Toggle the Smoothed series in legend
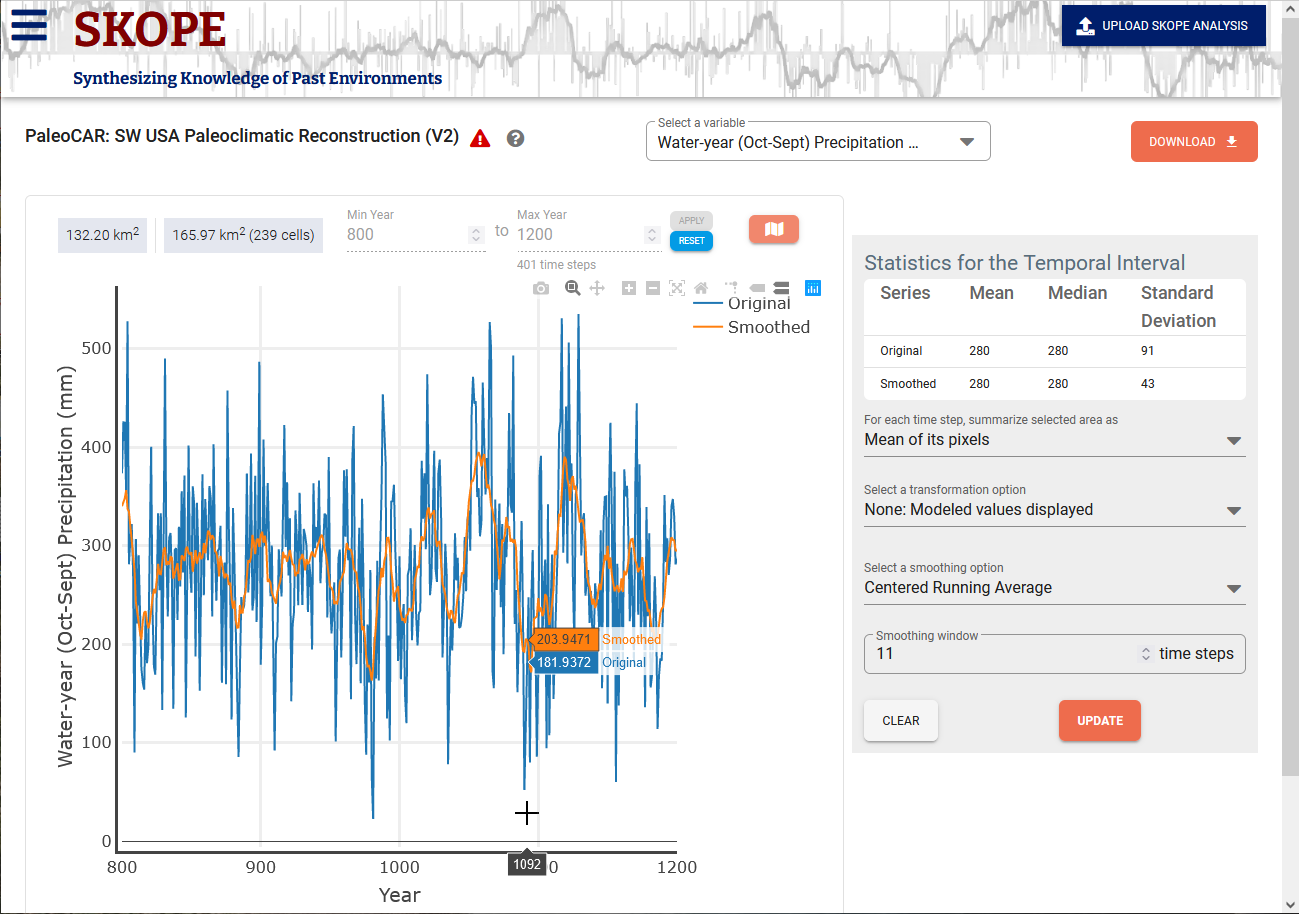Image resolution: width=1299 pixels, height=914 pixels. [x=752, y=327]
